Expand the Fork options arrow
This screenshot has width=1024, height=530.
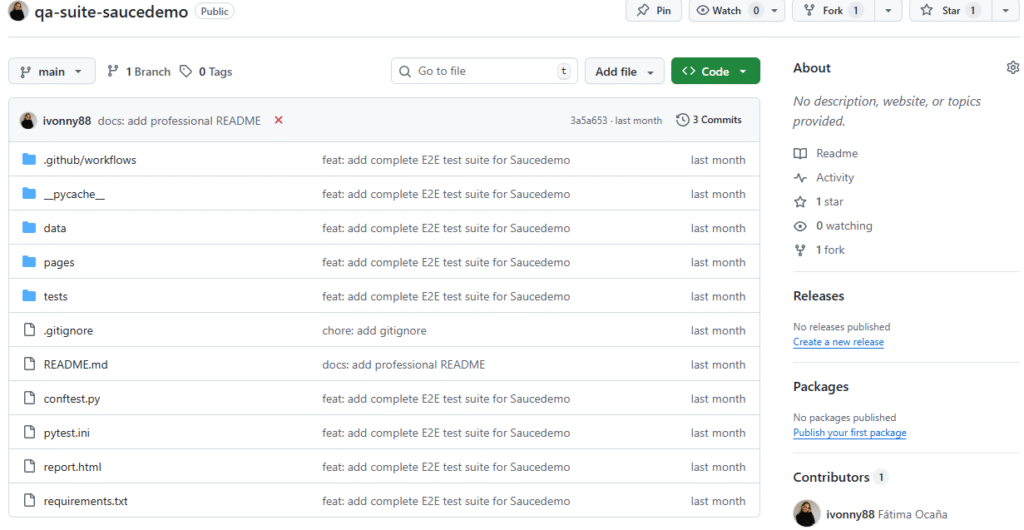(887, 11)
